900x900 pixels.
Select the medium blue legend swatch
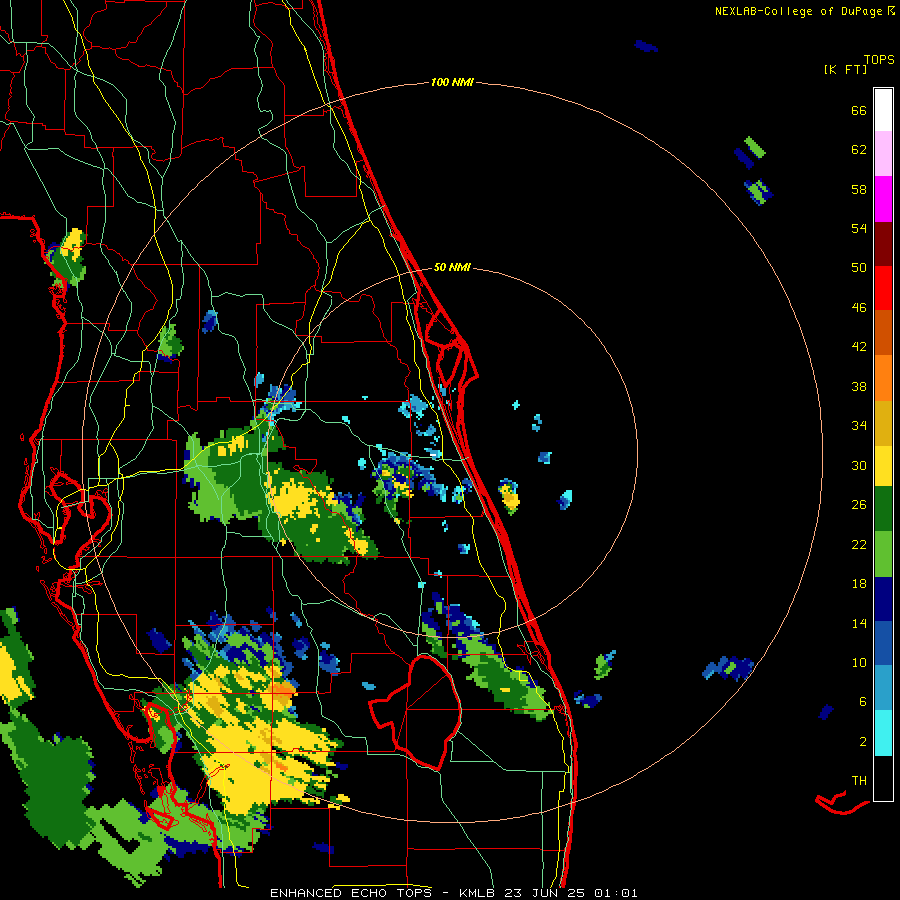click(883, 643)
